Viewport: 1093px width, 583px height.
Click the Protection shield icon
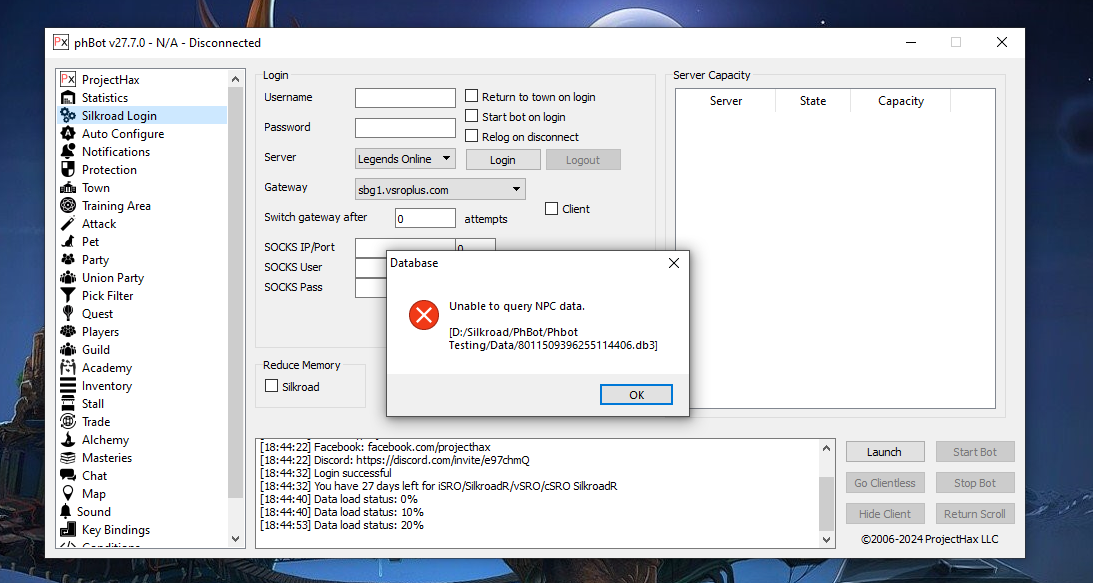coord(68,170)
